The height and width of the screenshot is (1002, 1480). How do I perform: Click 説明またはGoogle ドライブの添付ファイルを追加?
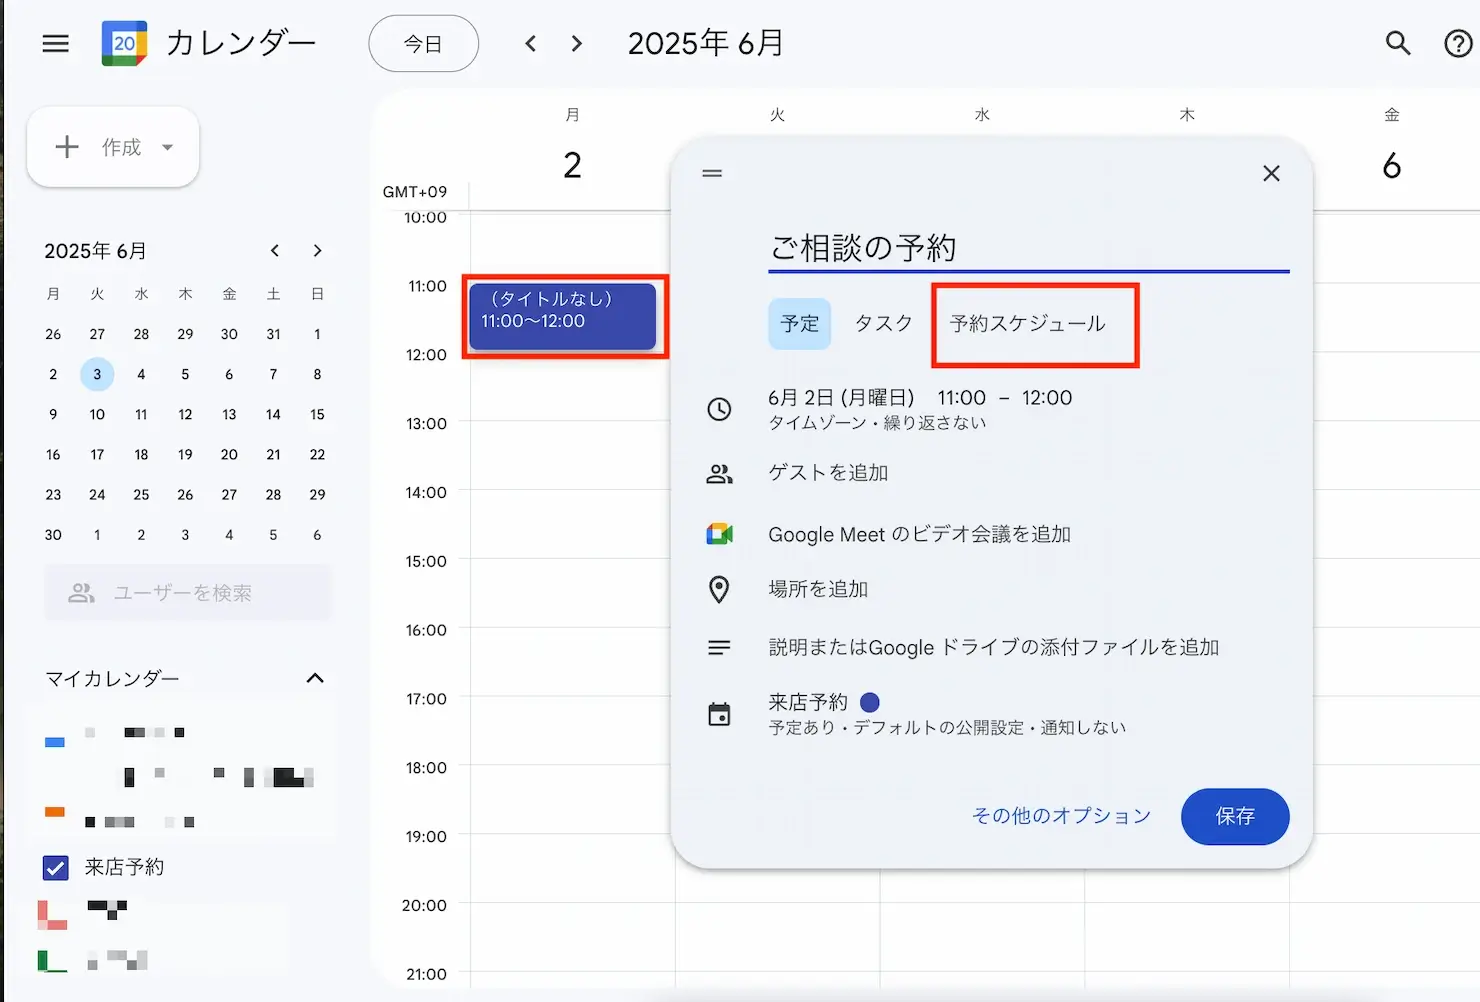(x=994, y=647)
